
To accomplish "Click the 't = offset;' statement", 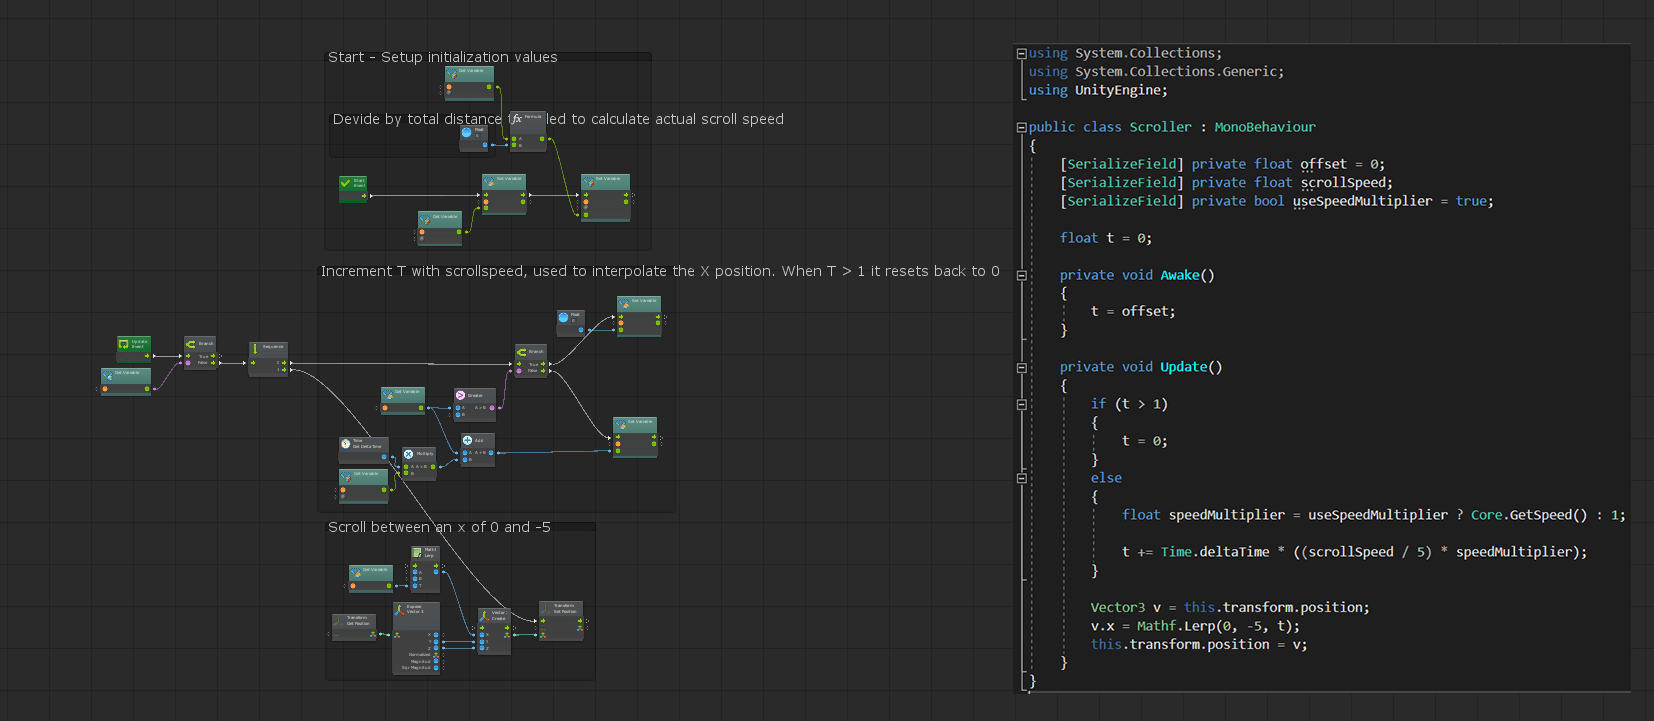I will (1133, 312).
